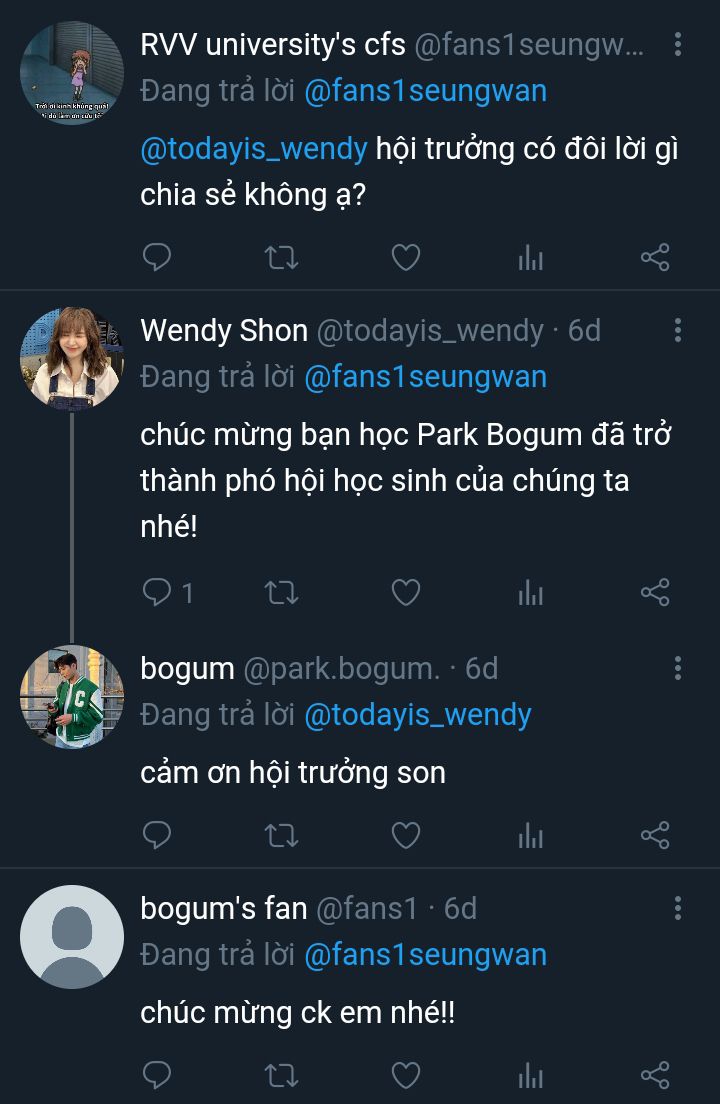720x1104 pixels.
Task: Like Wendy Shon's congratulation tweet
Action: tap(405, 593)
